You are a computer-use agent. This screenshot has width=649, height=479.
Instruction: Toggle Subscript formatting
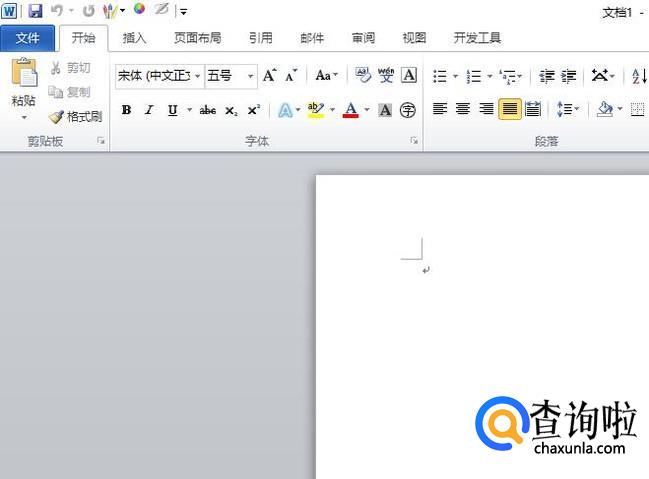pos(231,111)
